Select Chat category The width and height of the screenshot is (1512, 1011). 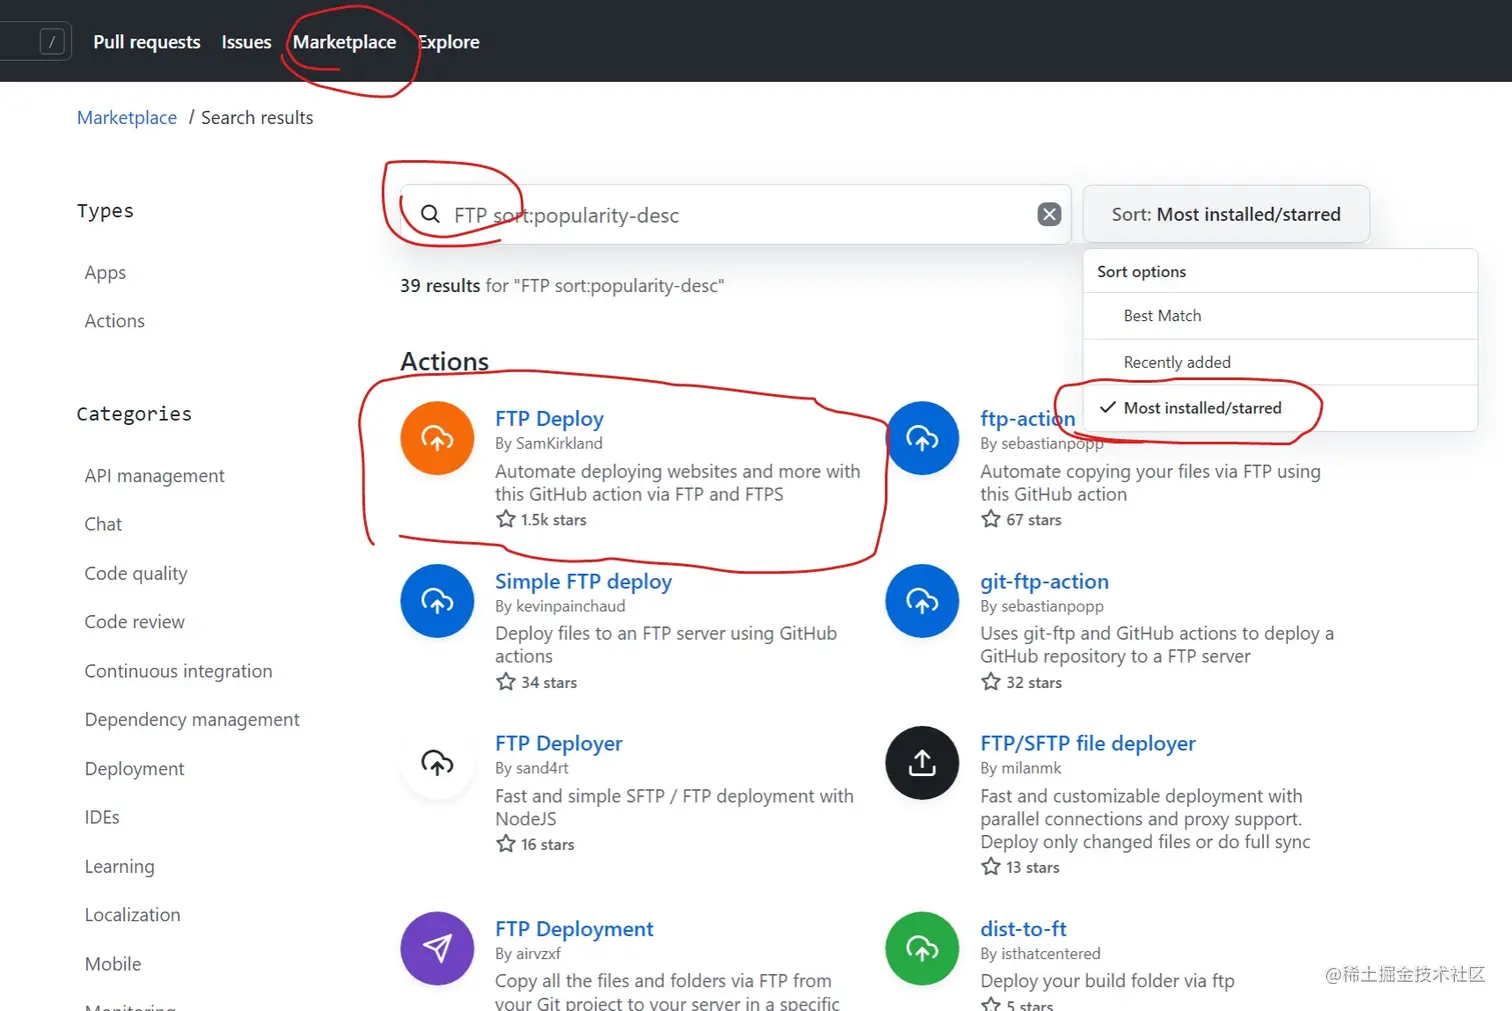103,524
